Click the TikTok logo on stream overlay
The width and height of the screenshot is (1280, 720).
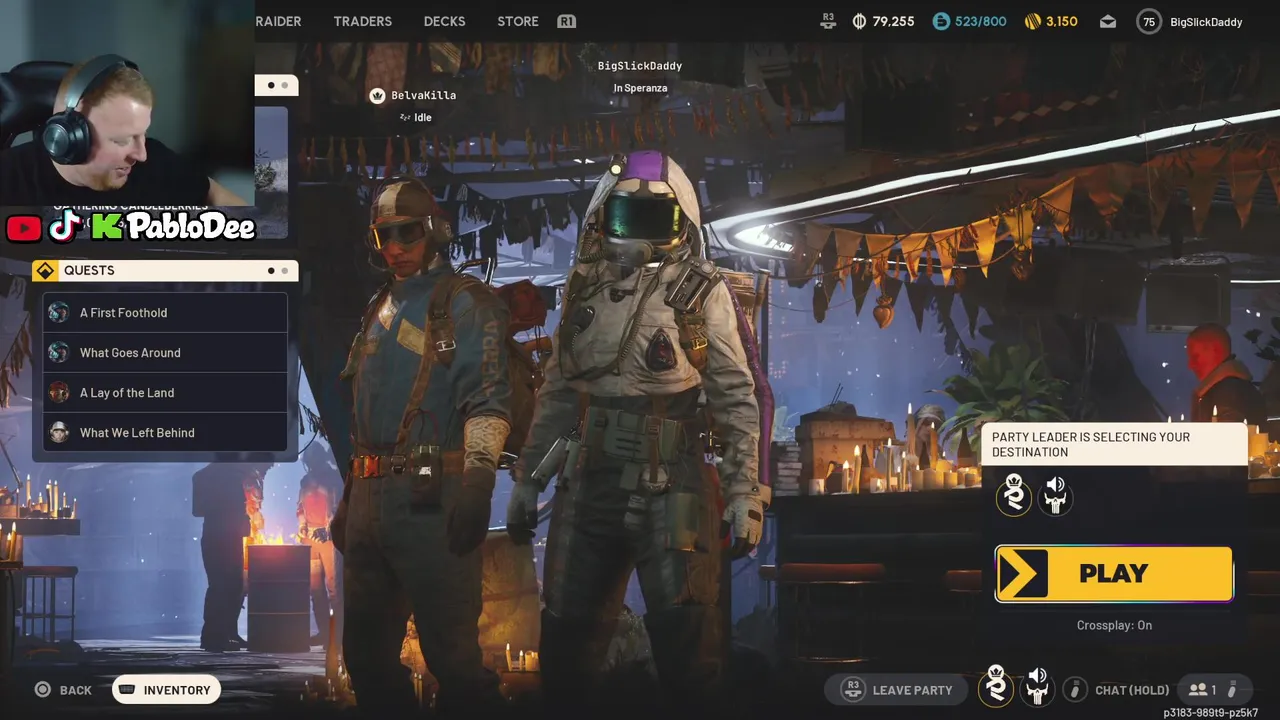pyautogui.click(x=65, y=227)
